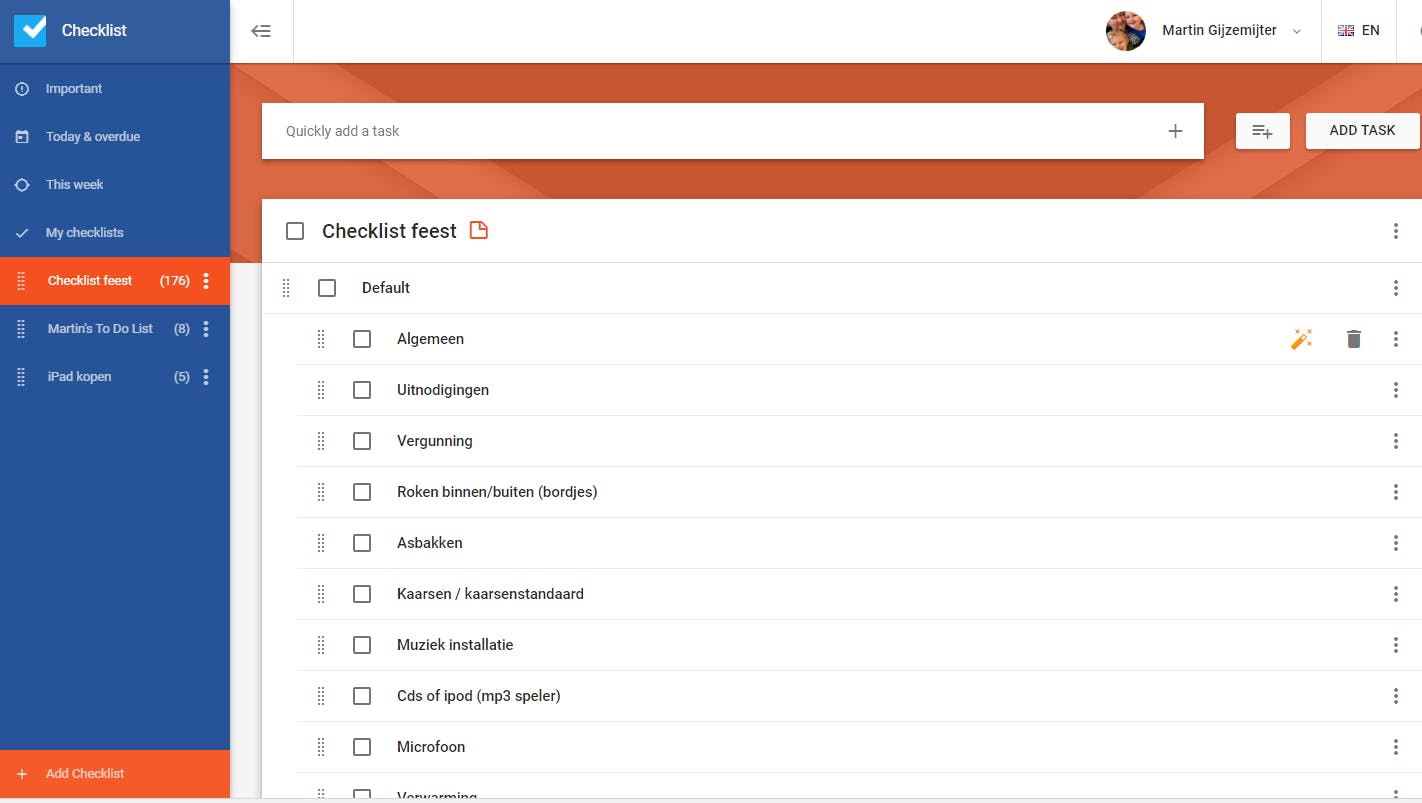Click drag handle of Martin's To Do List
1422x803 pixels.
point(22,329)
